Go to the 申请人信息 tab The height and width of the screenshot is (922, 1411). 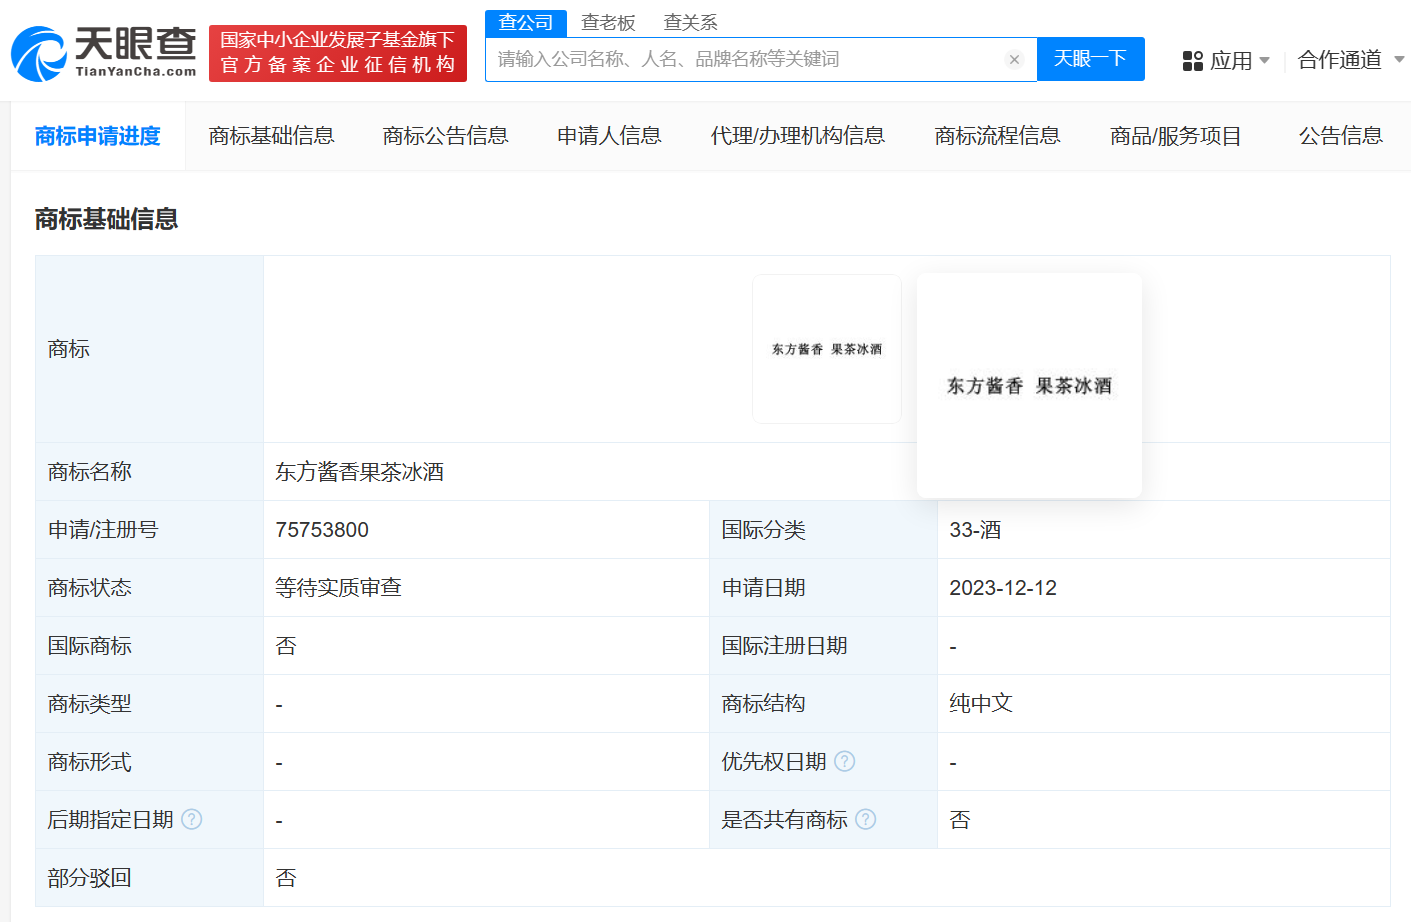609,136
